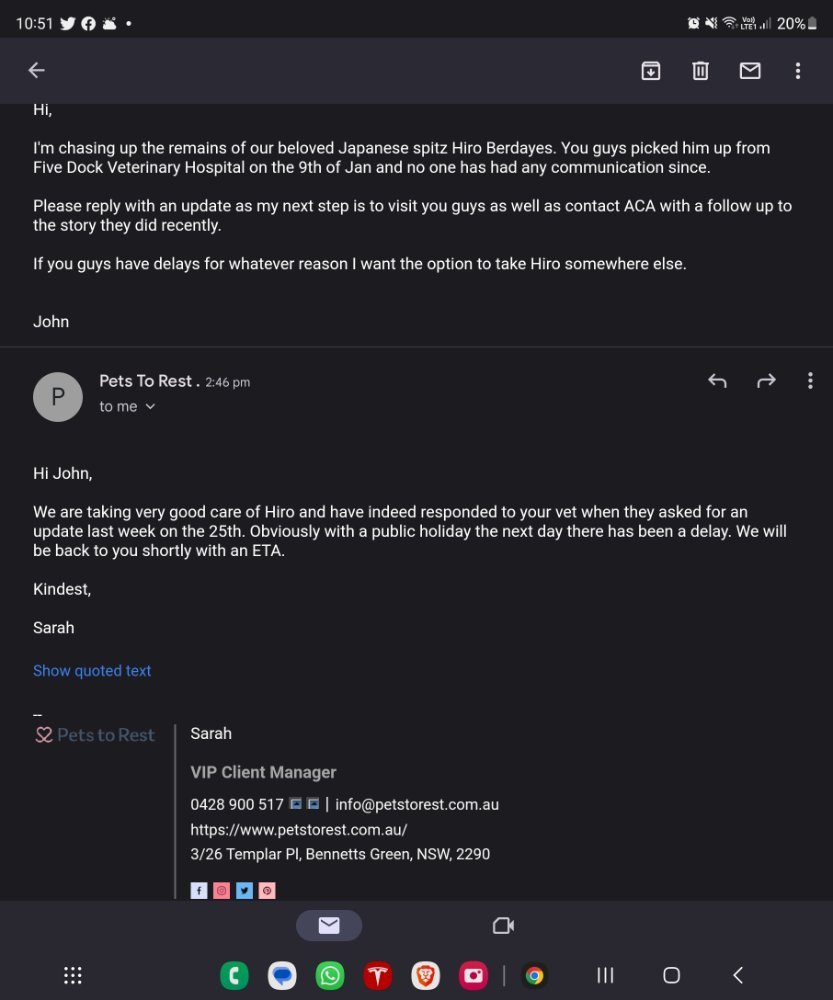Visit https://www.petstorest.com.au/ link

pos(299,829)
